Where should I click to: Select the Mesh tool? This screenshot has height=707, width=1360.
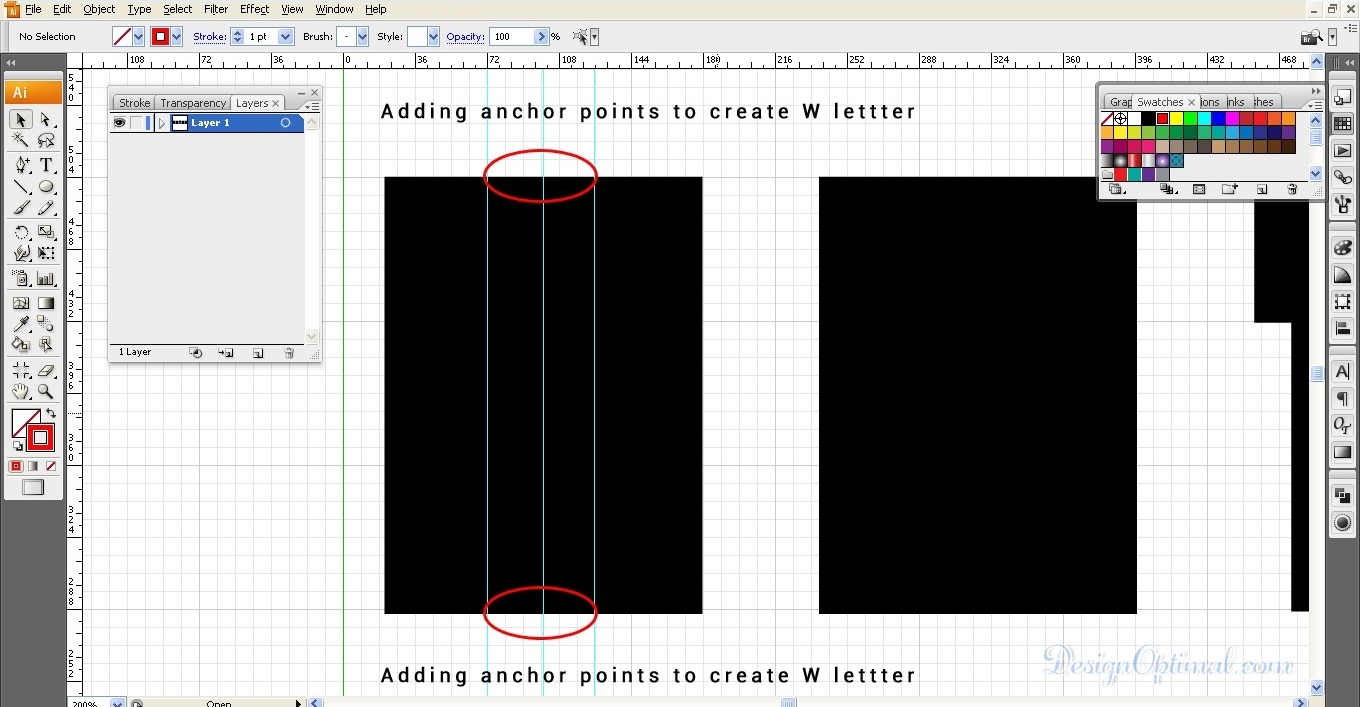(20, 303)
